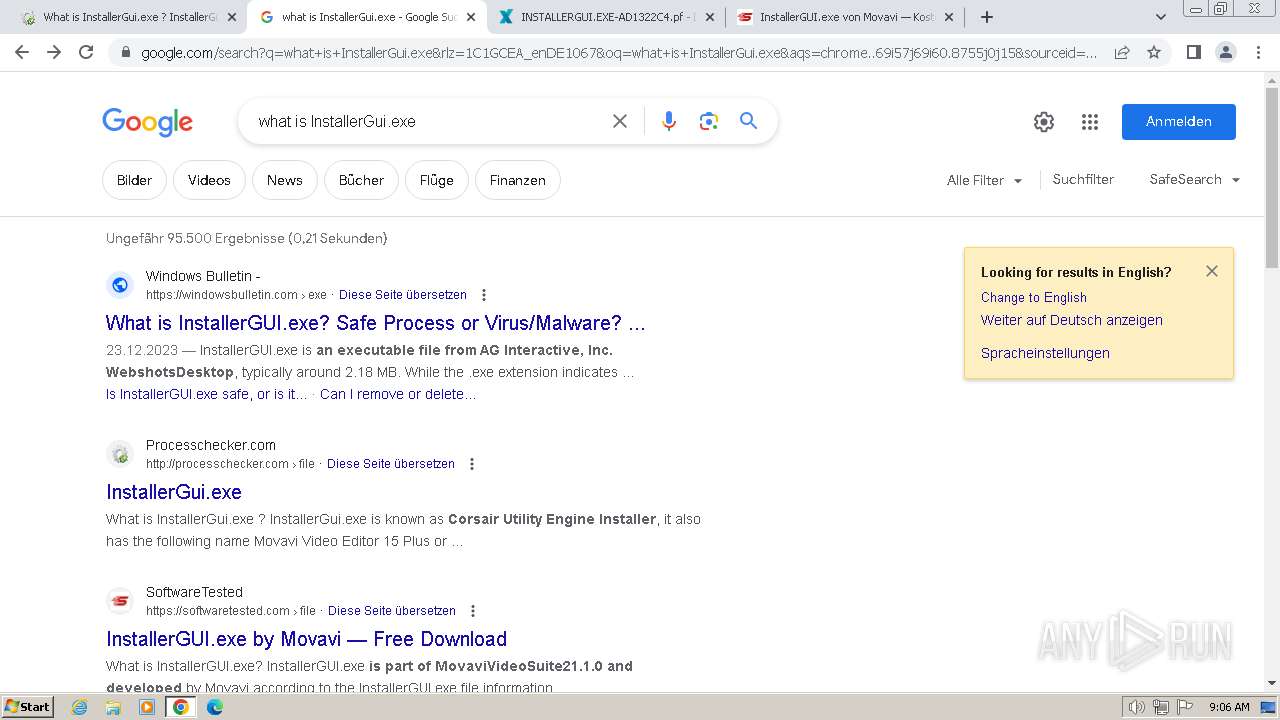Open Chrome's three-dot menu
Viewport: 1280px width, 720px height.
click(x=1258, y=52)
